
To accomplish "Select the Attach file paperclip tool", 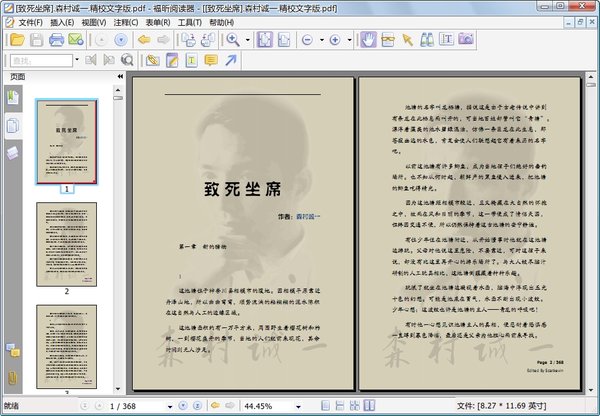I will coord(153,60).
